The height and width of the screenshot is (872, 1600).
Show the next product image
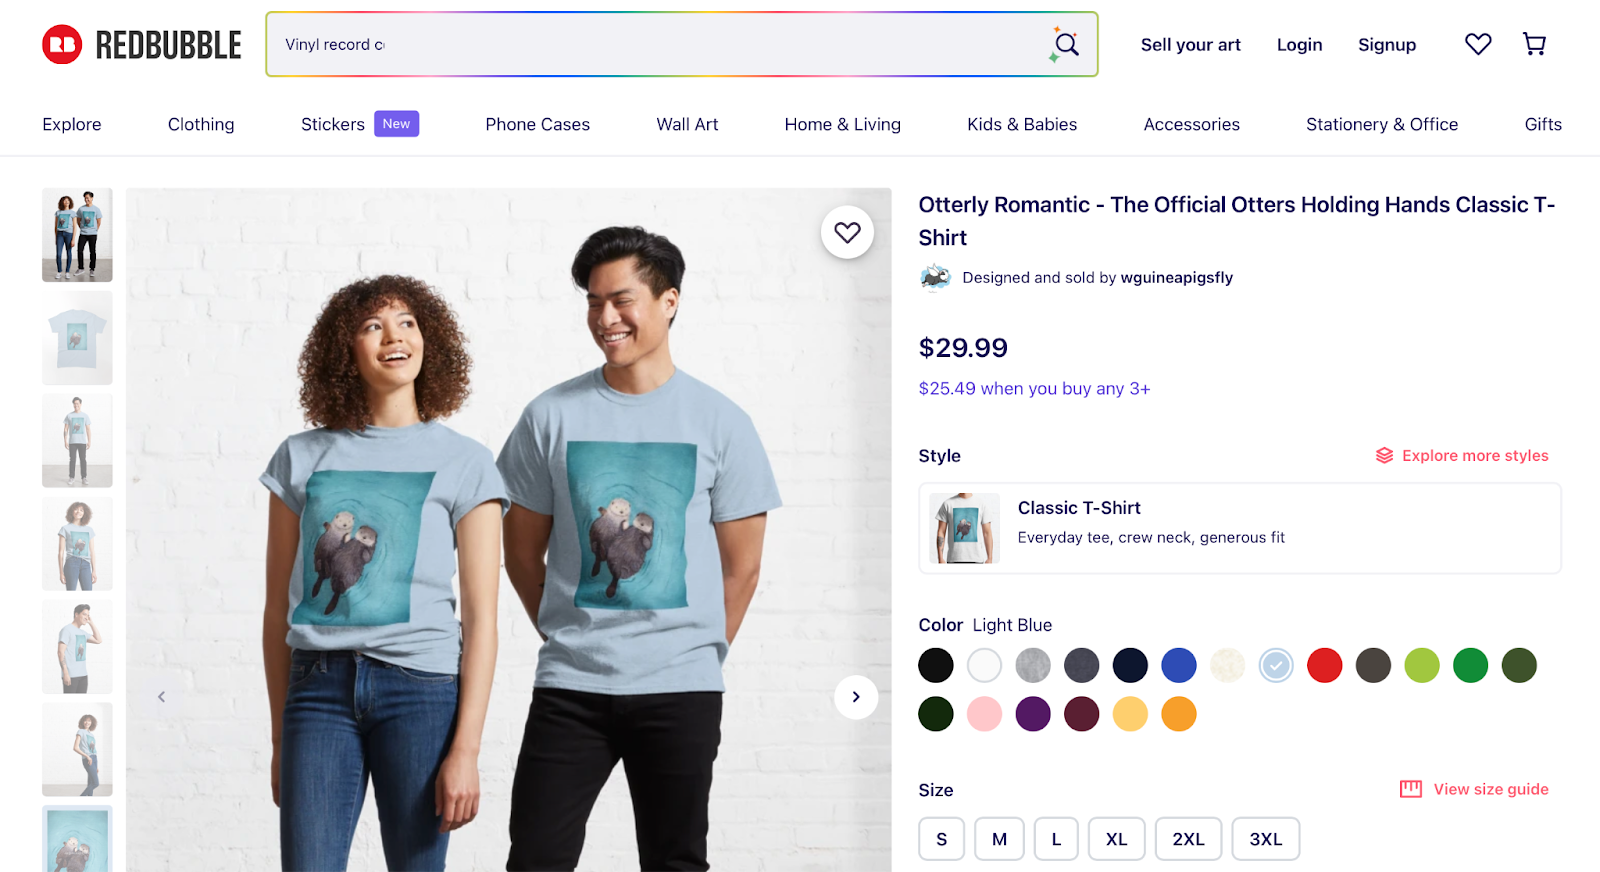click(x=856, y=697)
